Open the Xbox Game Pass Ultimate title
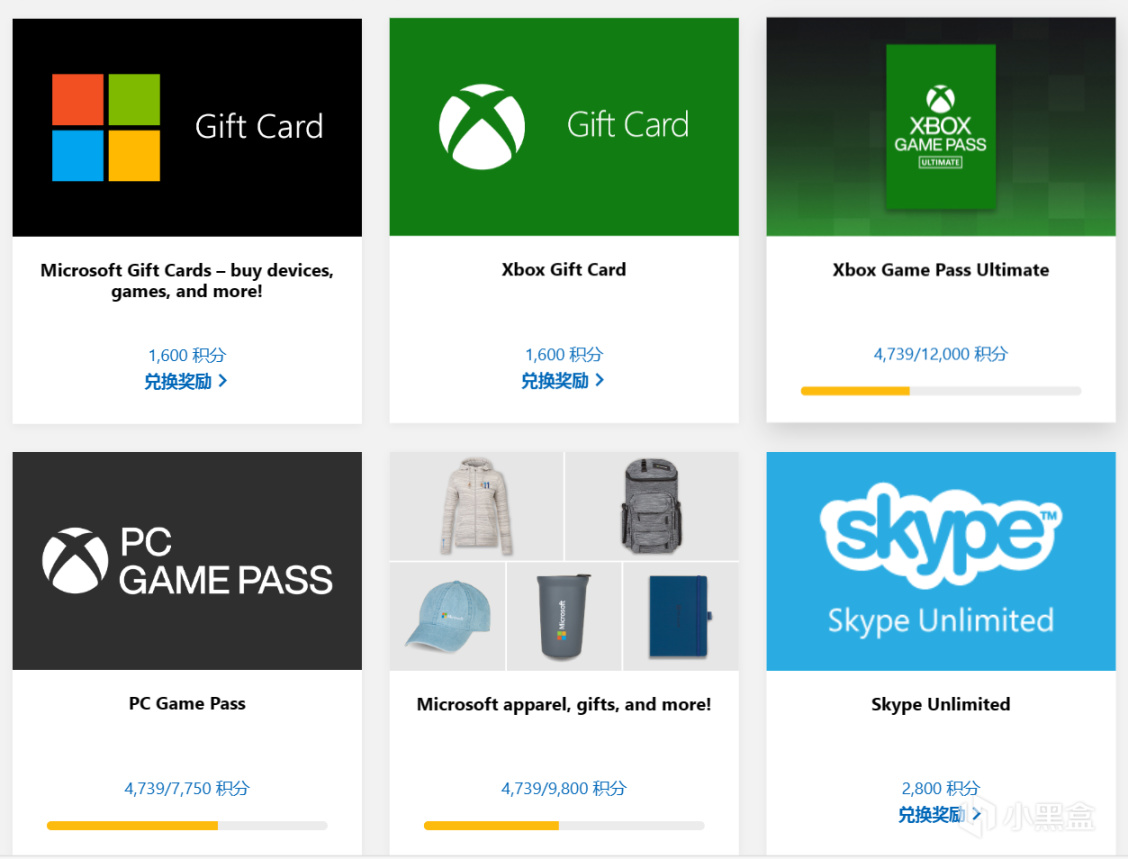 click(x=940, y=270)
